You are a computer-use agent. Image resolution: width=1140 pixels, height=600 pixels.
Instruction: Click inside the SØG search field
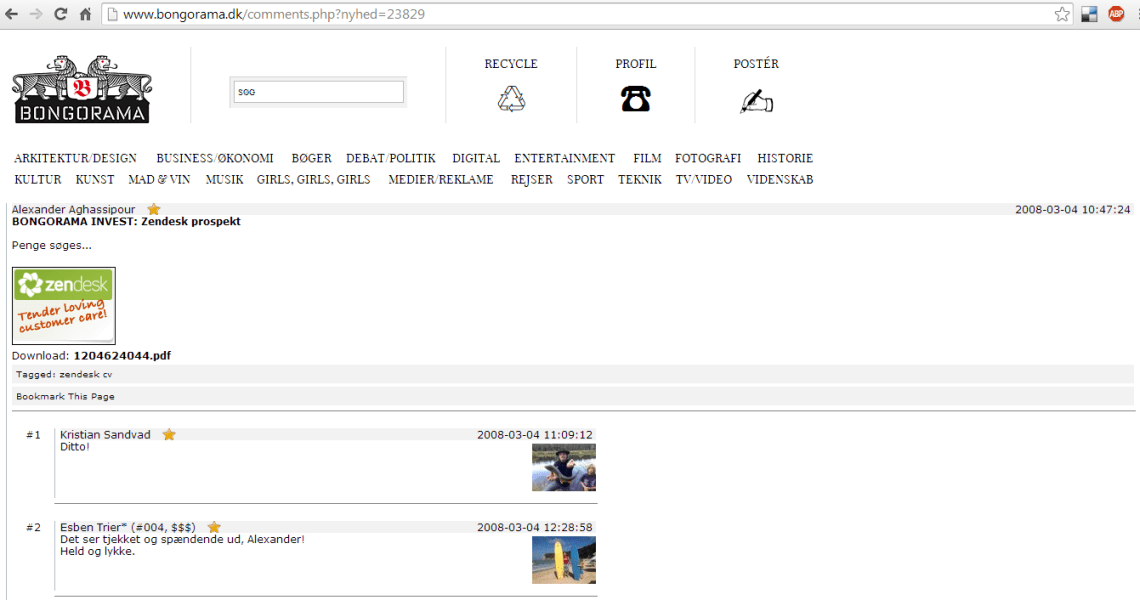(x=317, y=91)
